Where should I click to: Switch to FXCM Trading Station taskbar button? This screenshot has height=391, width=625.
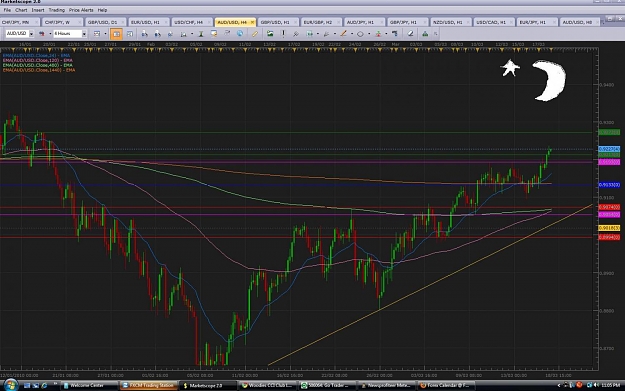(x=149, y=385)
